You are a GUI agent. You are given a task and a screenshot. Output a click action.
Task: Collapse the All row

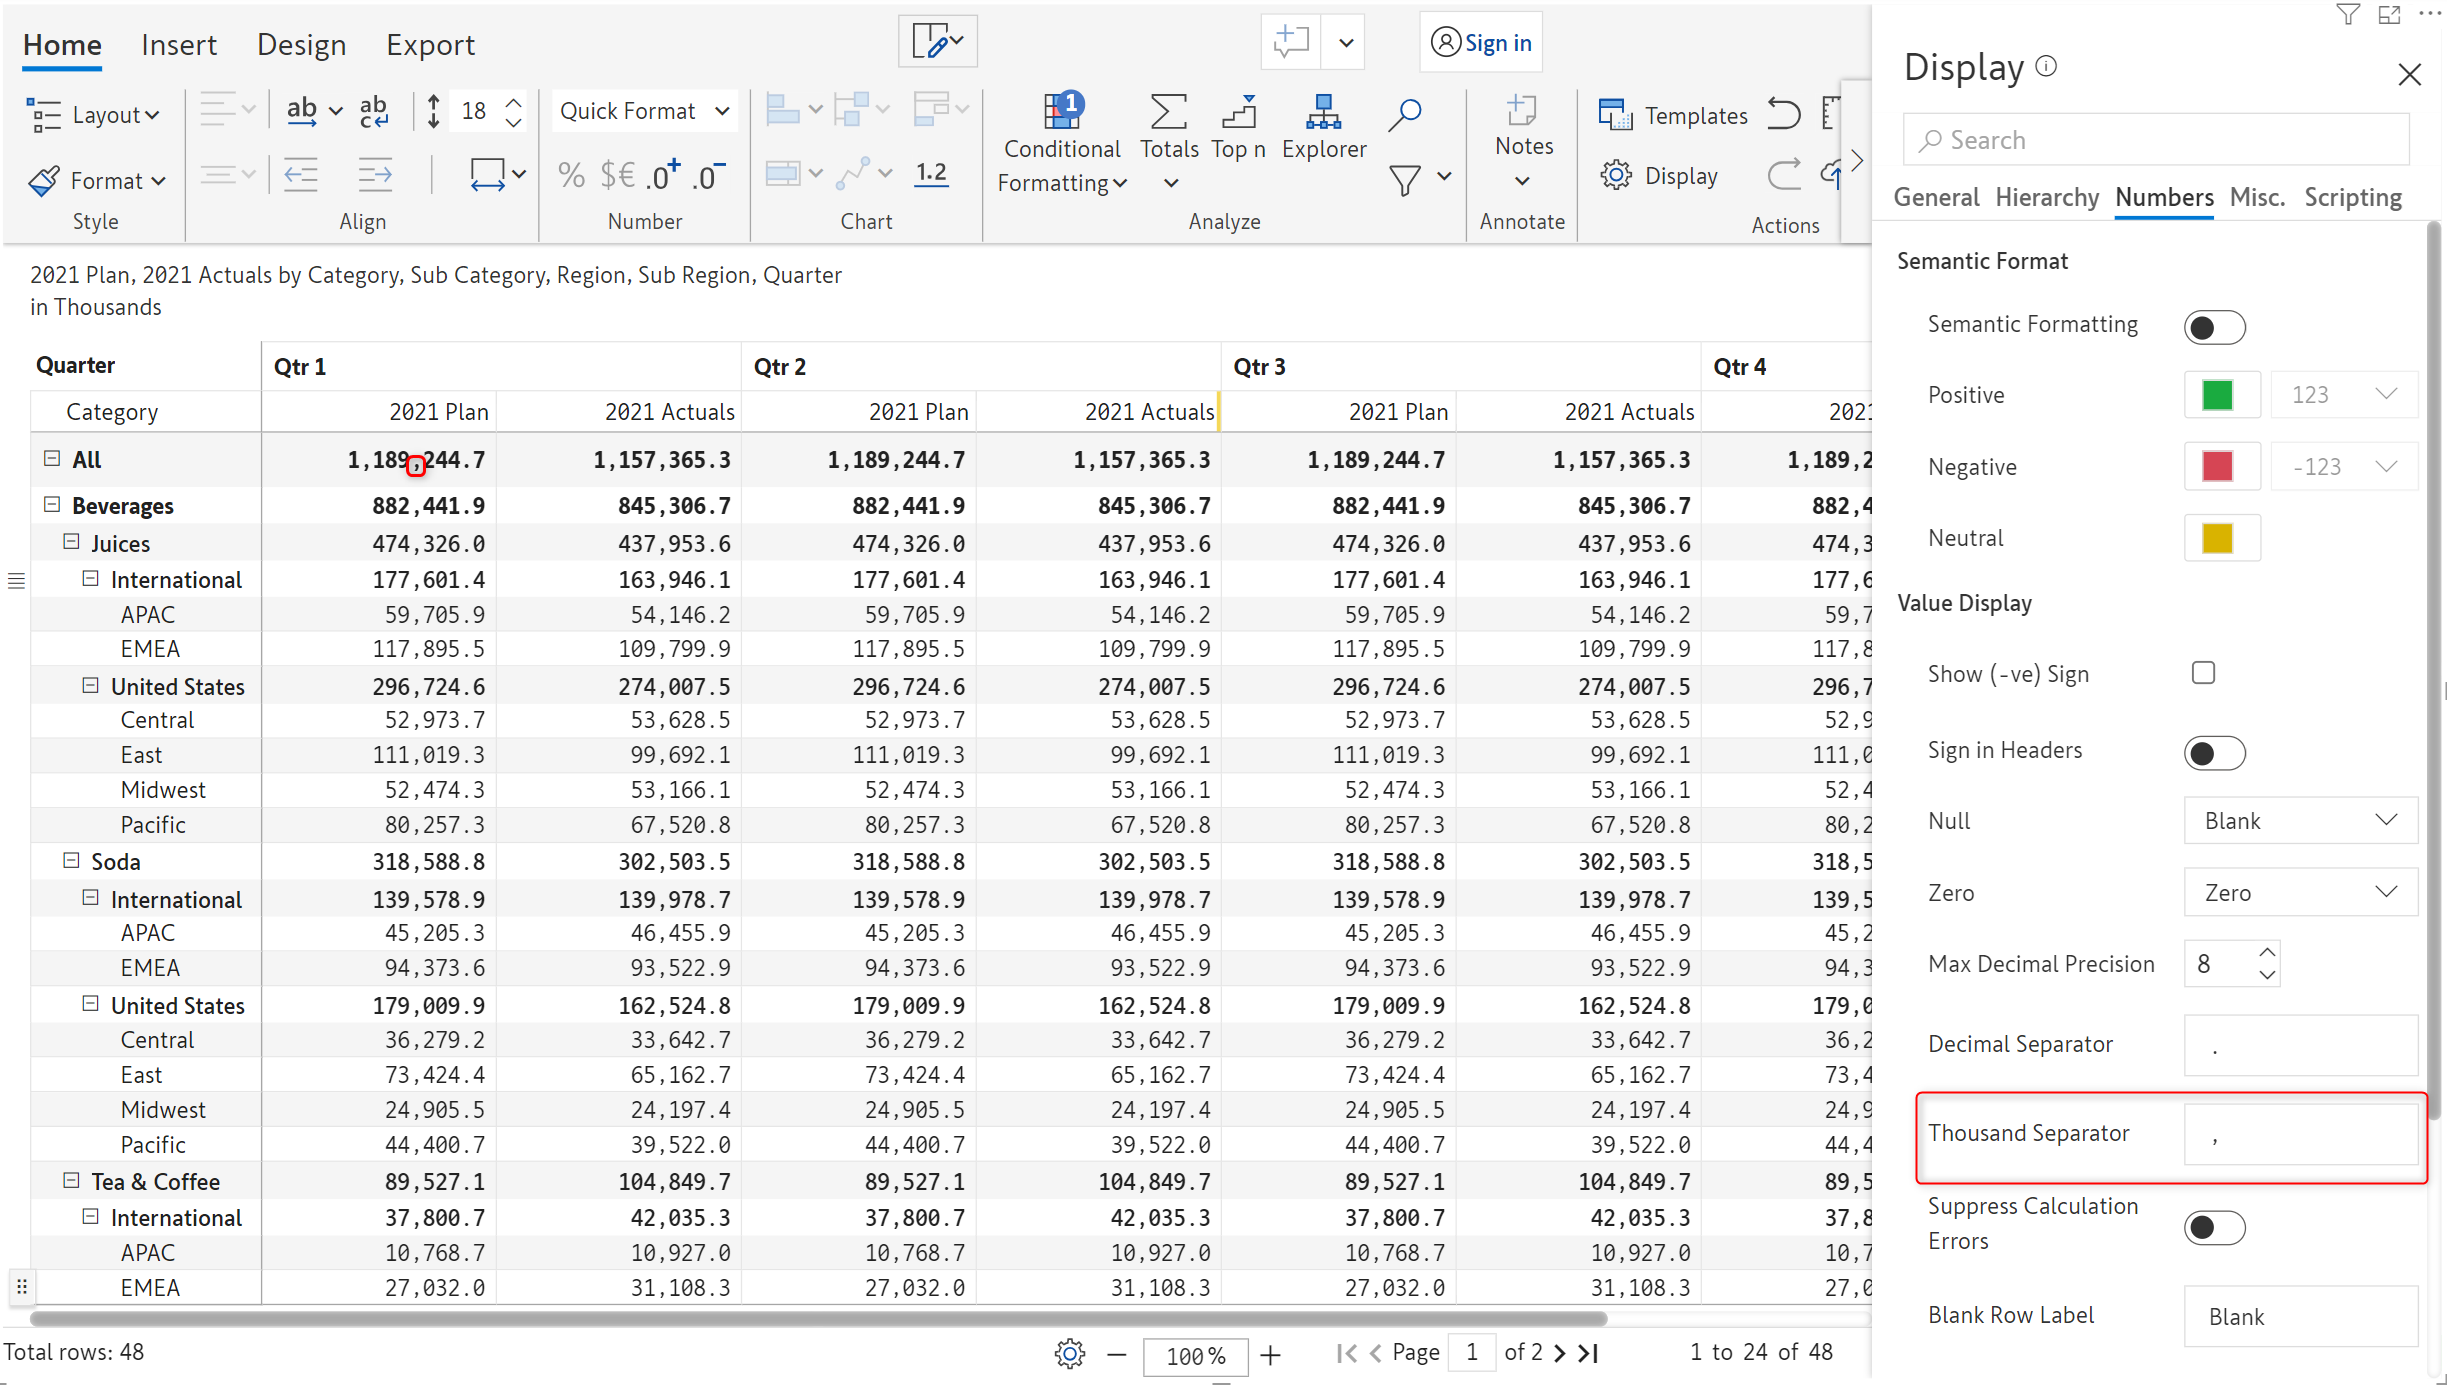(52, 458)
